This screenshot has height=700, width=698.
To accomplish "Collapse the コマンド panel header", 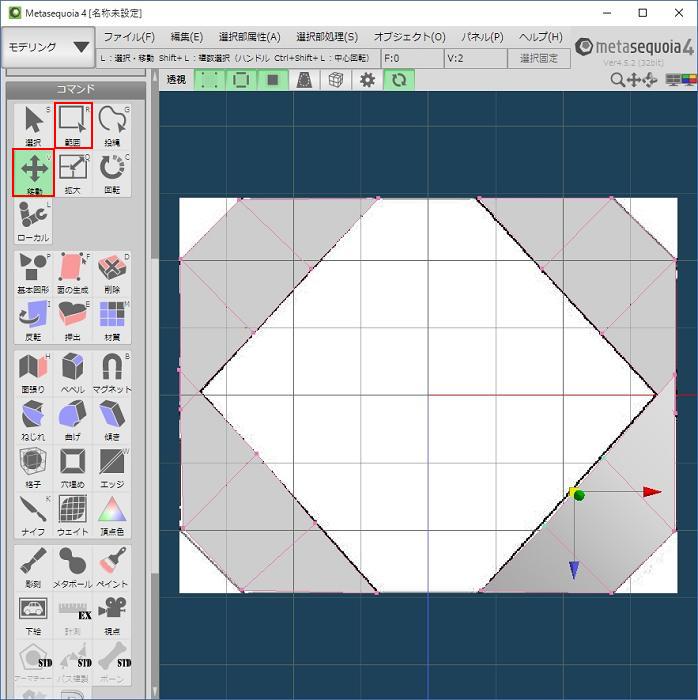I will tap(76, 90).
